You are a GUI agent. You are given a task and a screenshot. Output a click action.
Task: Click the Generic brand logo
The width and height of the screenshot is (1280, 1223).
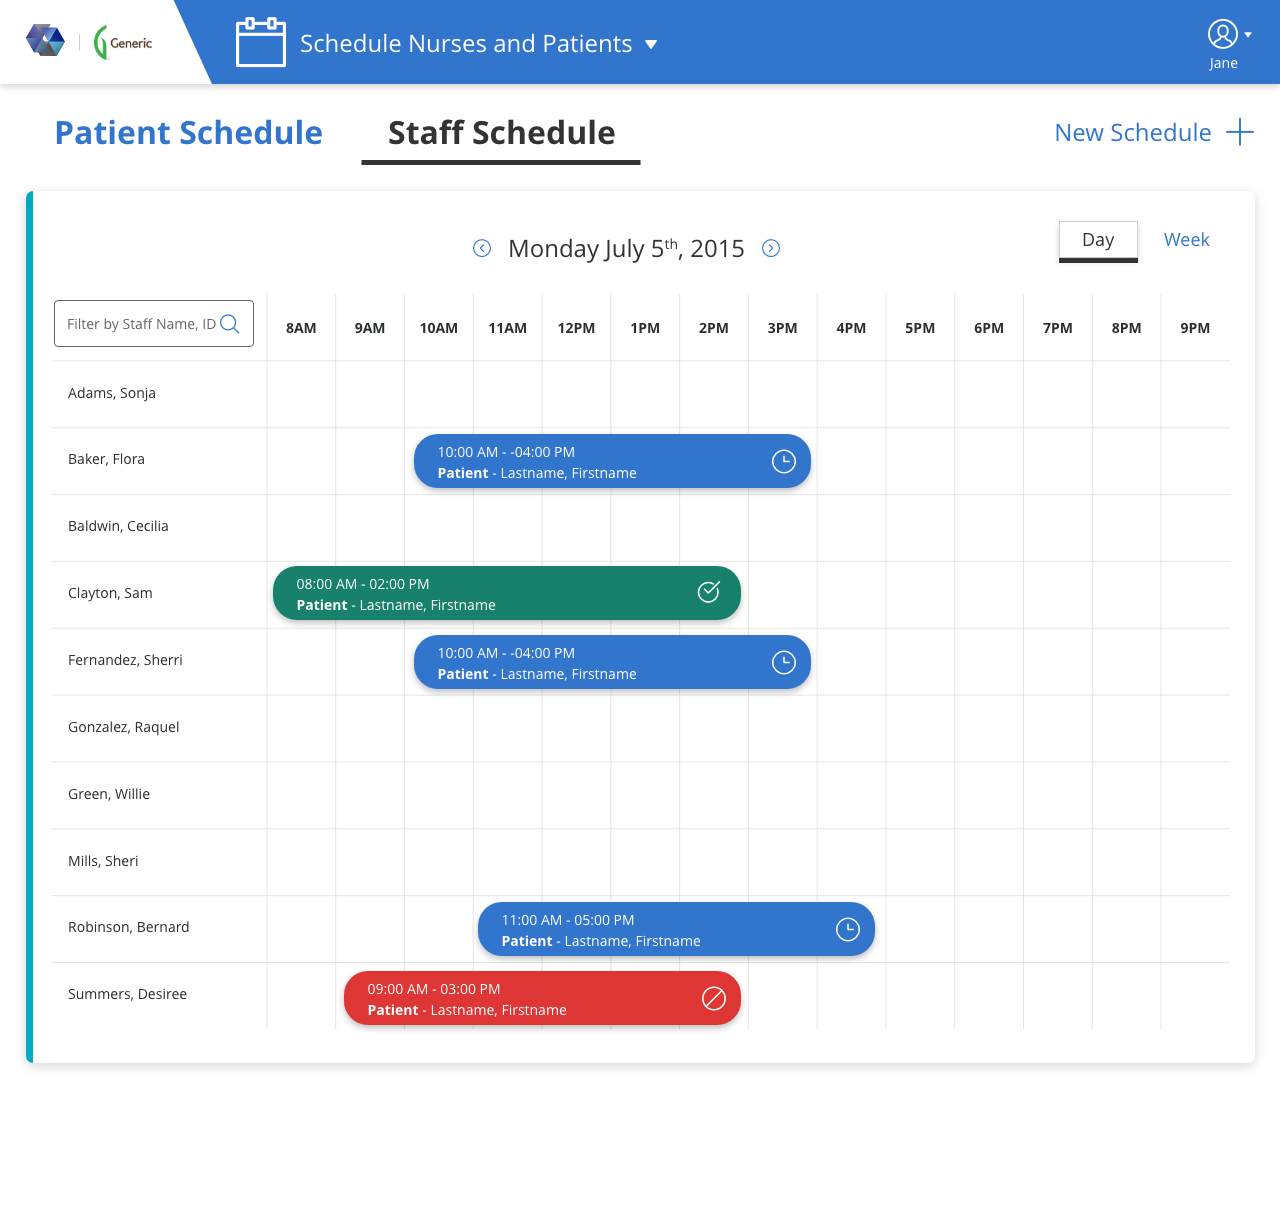click(123, 42)
